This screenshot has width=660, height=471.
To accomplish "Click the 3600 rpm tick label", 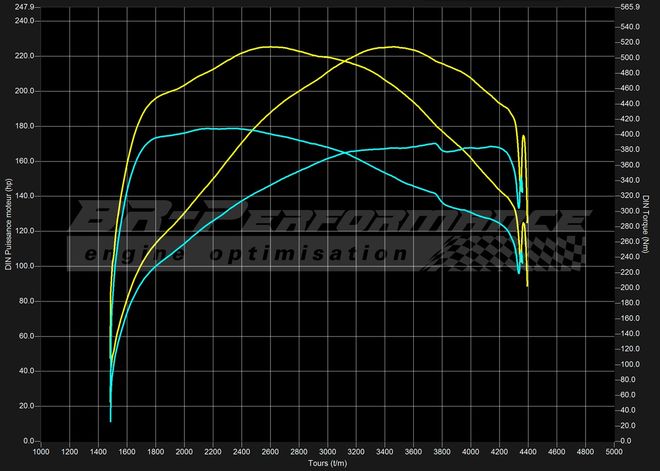I will point(413,452).
